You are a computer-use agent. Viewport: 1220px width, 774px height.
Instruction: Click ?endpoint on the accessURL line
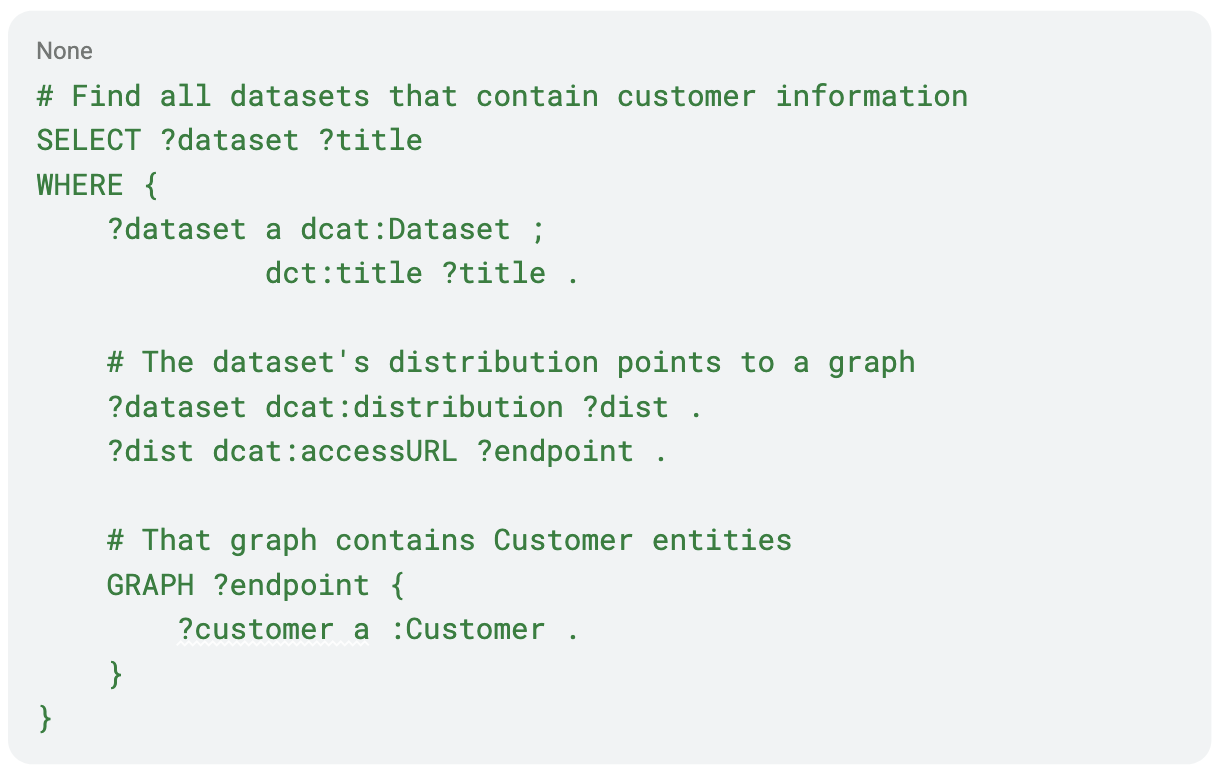[x=555, y=451]
